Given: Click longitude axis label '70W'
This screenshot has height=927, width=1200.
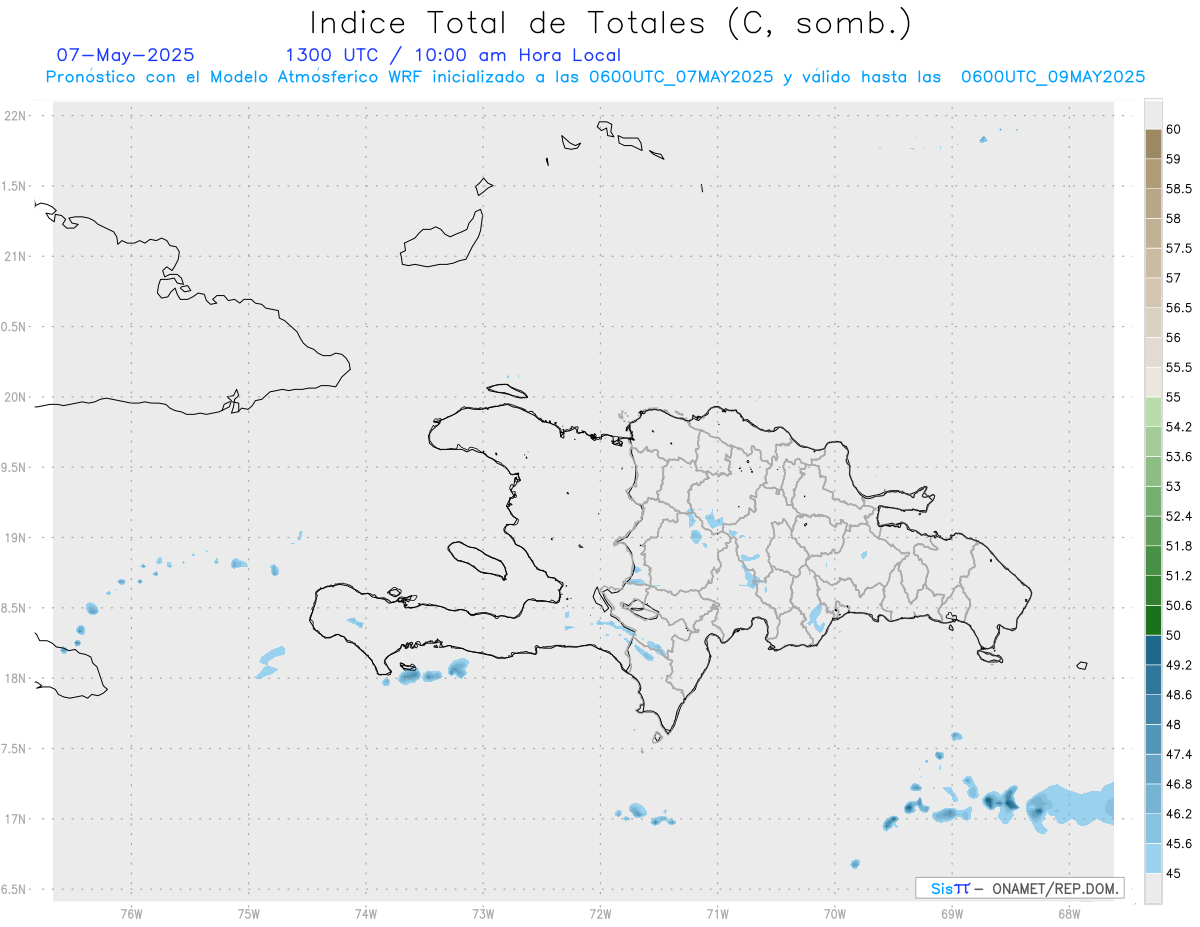Looking at the screenshot, I should tap(835, 913).
